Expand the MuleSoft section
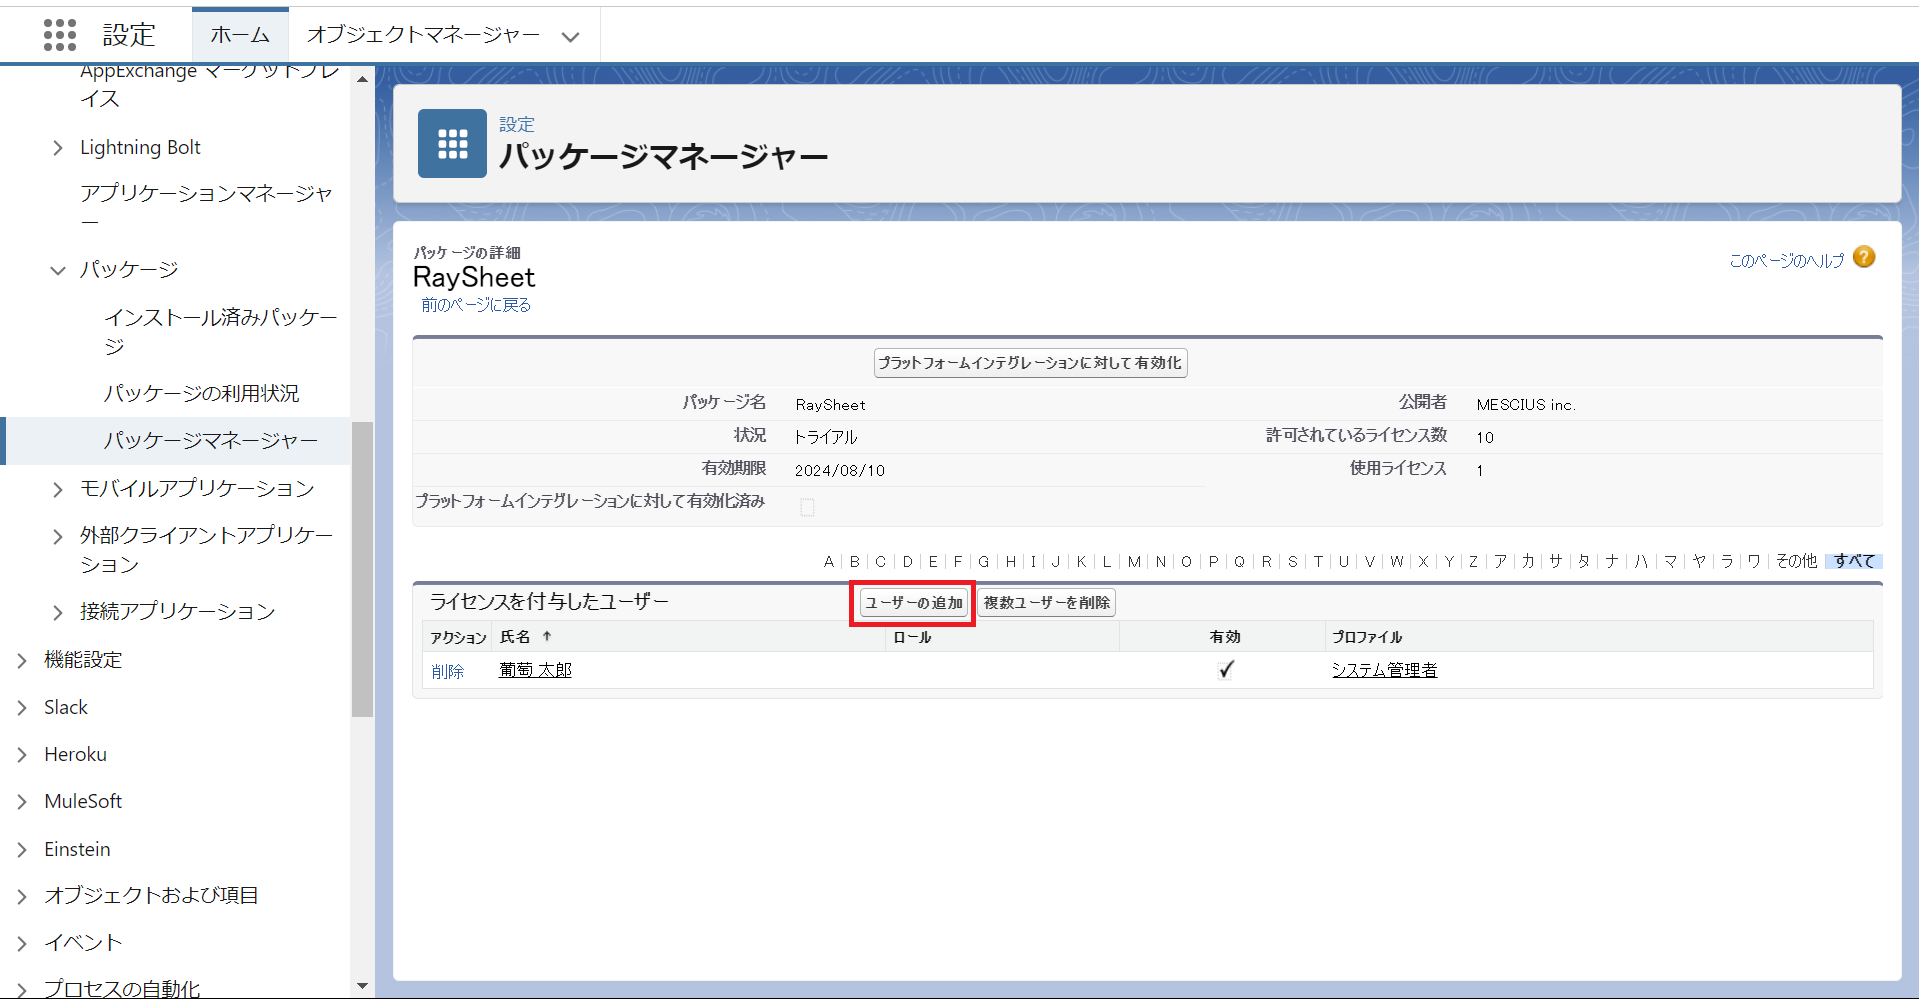 [22, 802]
